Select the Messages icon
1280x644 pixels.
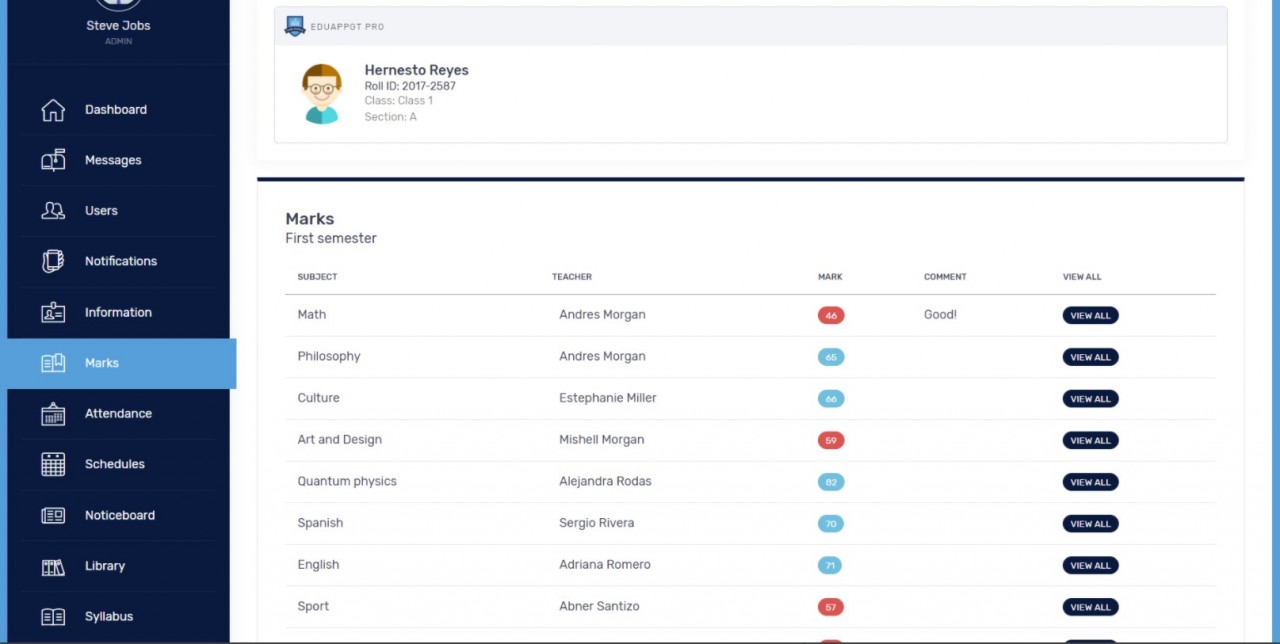(53, 160)
